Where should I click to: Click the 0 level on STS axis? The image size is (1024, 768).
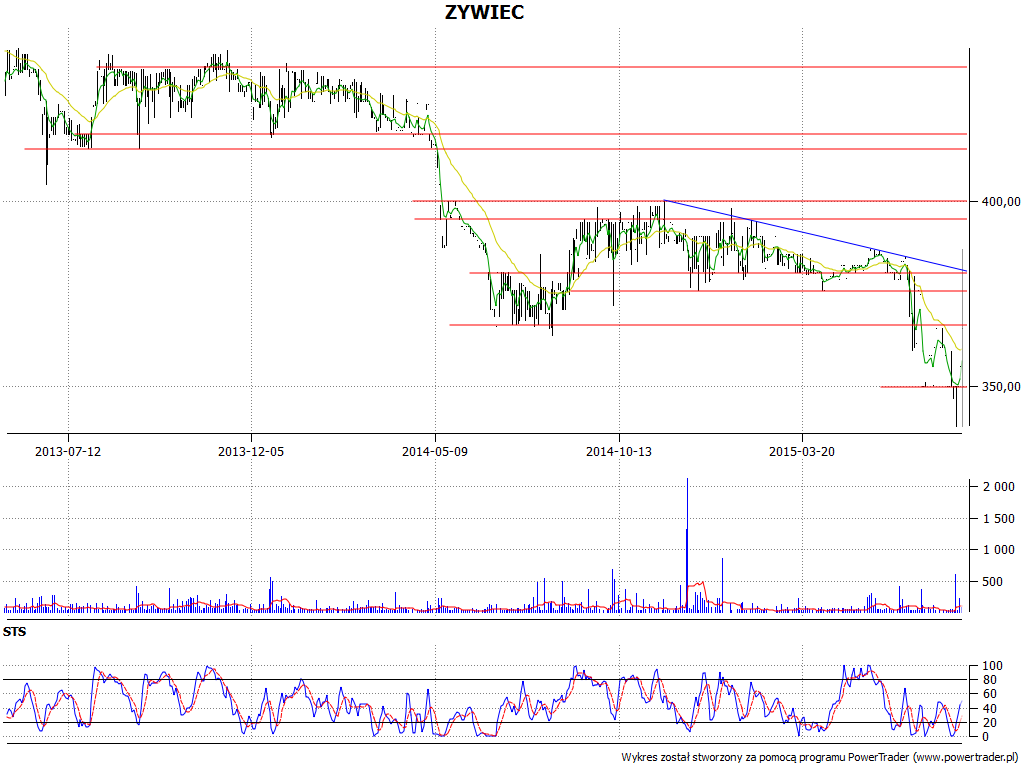click(986, 737)
